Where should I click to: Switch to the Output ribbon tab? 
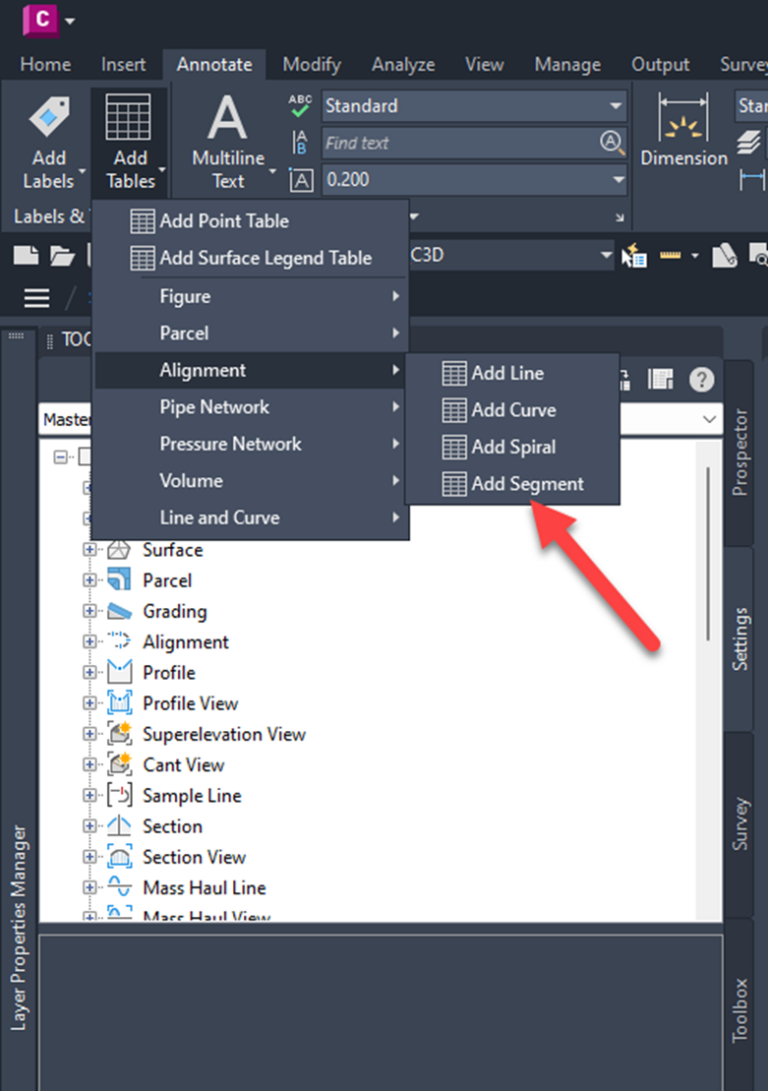click(x=660, y=65)
